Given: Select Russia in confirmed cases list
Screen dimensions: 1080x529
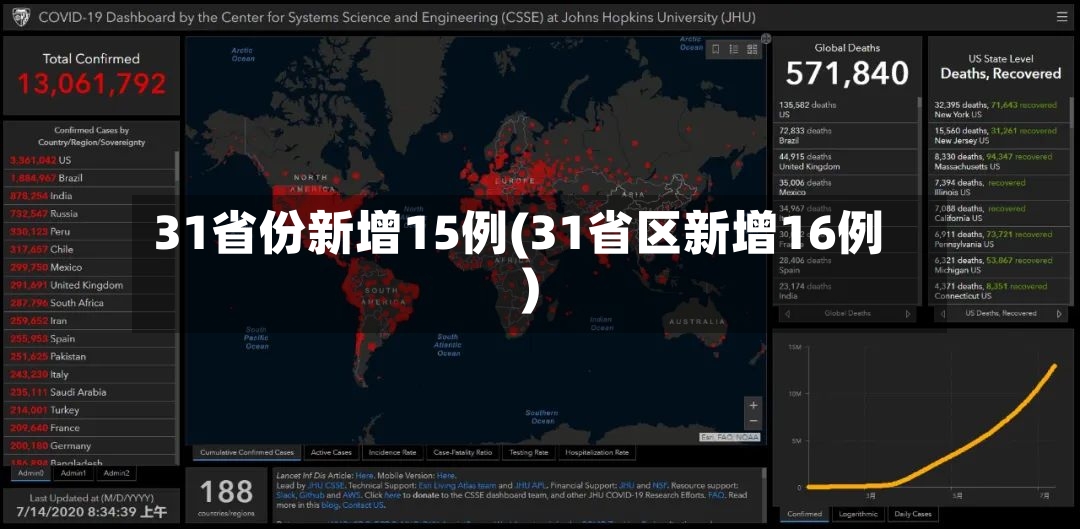Looking at the screenshot, I should (x=92, y=214).
